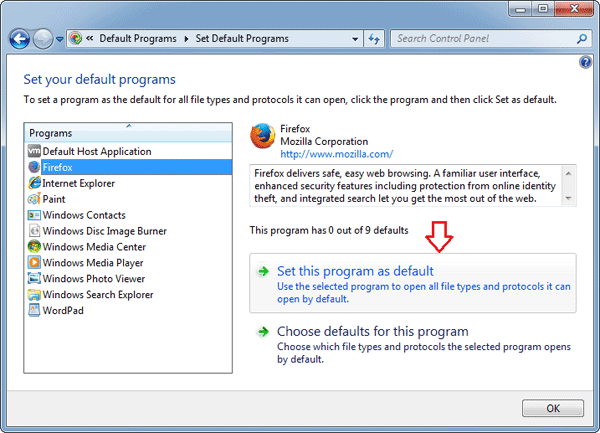Click the search magnifier icon
Image resolution: width=600 pixels, height=433 pixels.
582,39
